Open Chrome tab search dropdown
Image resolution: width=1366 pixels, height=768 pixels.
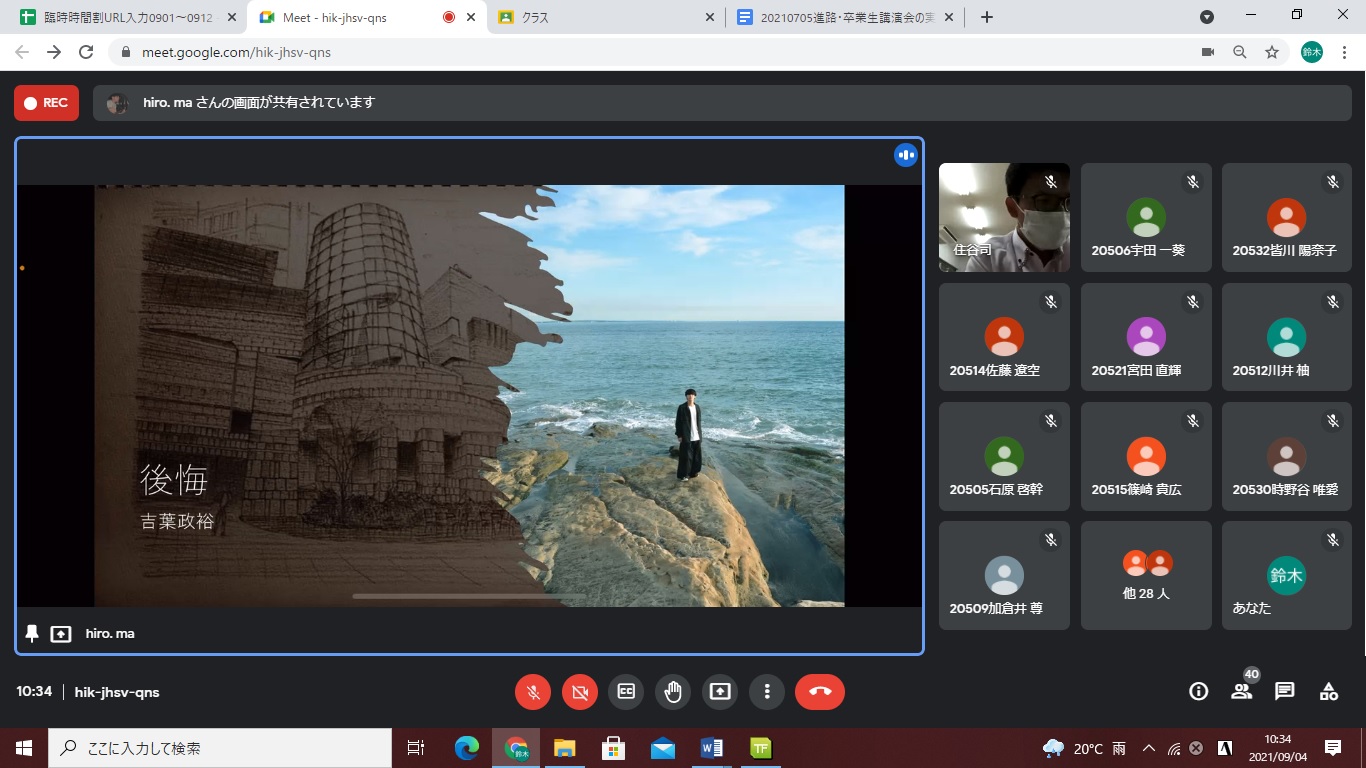click(1207, 17)
